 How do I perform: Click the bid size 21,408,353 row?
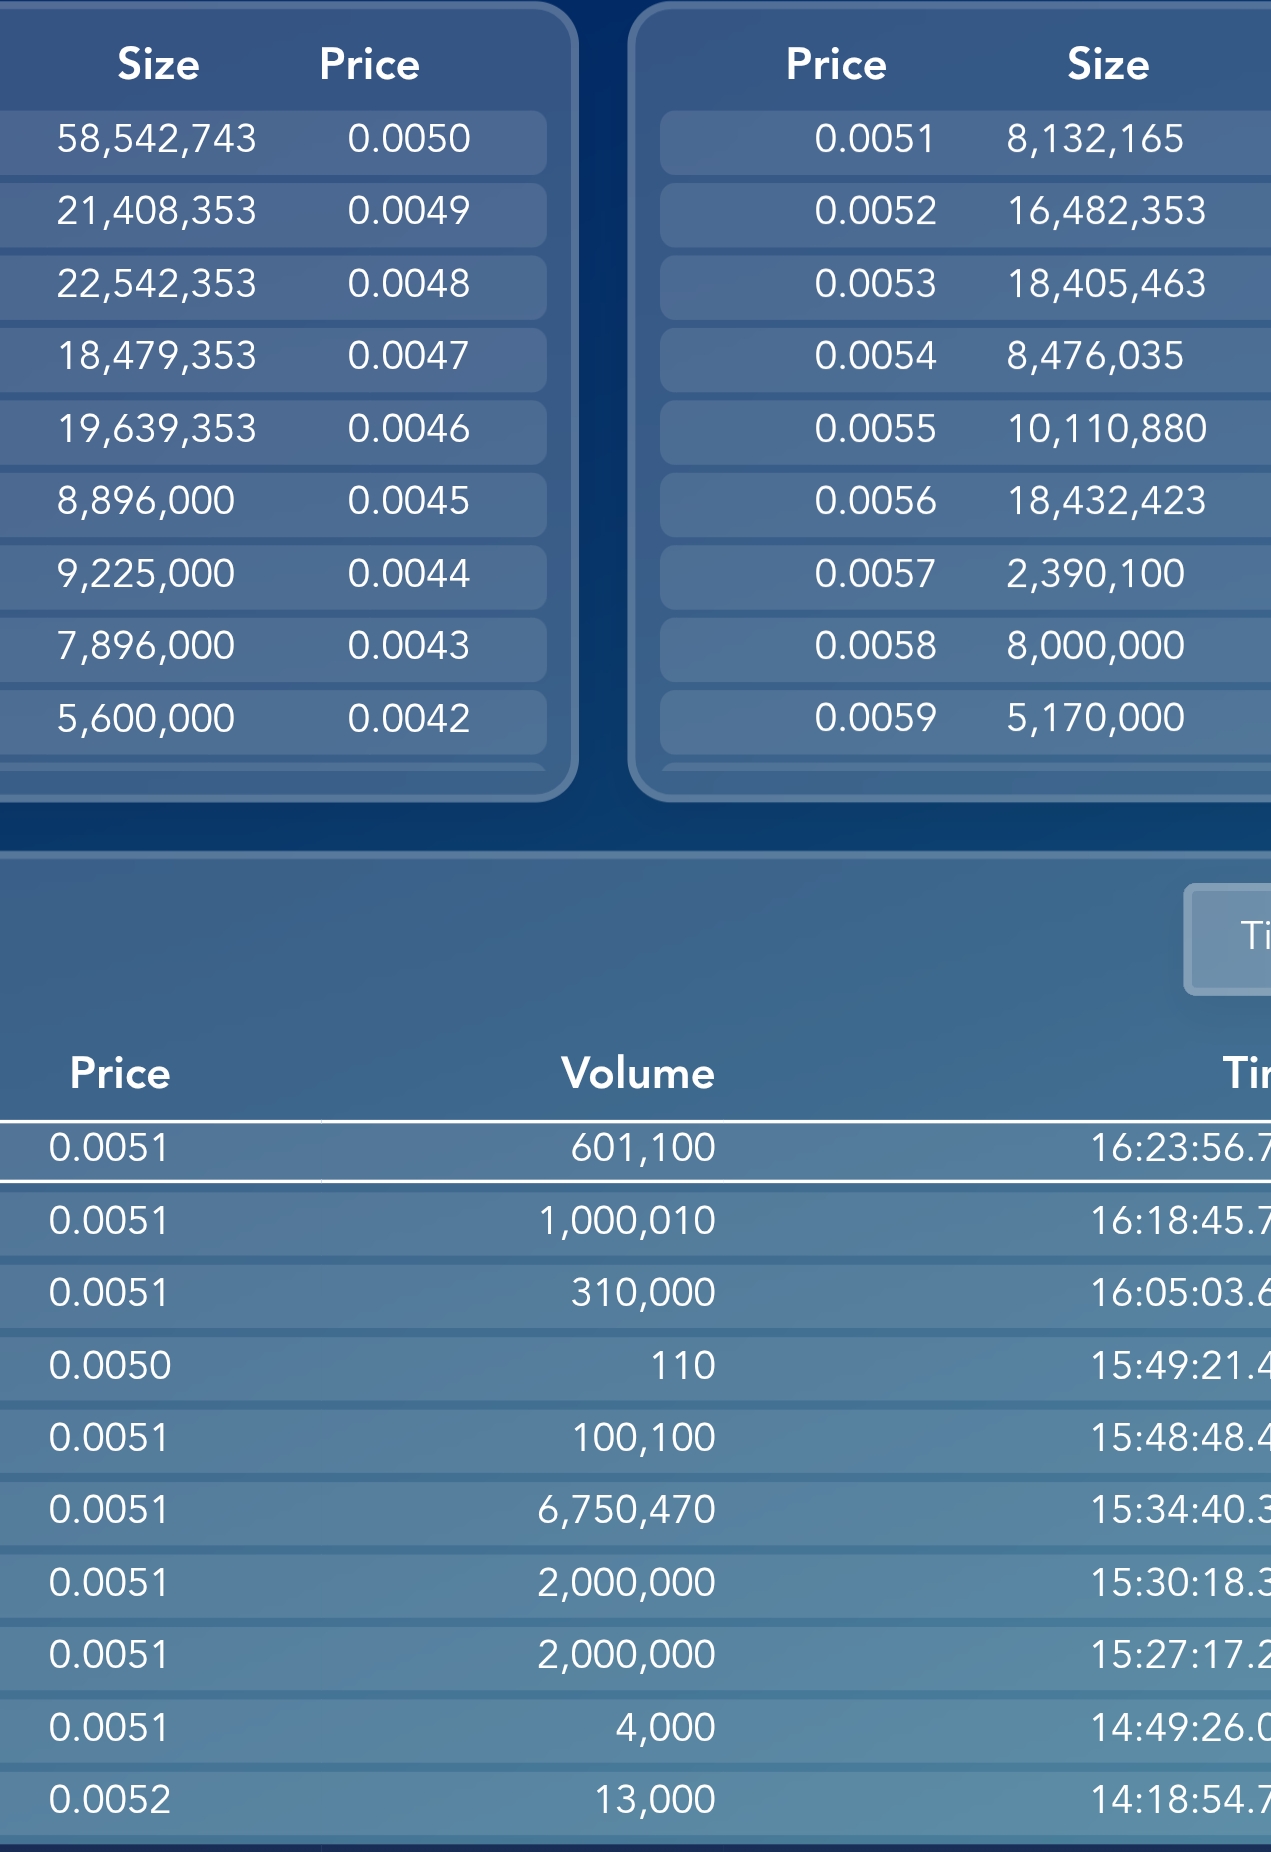[270, 211]
